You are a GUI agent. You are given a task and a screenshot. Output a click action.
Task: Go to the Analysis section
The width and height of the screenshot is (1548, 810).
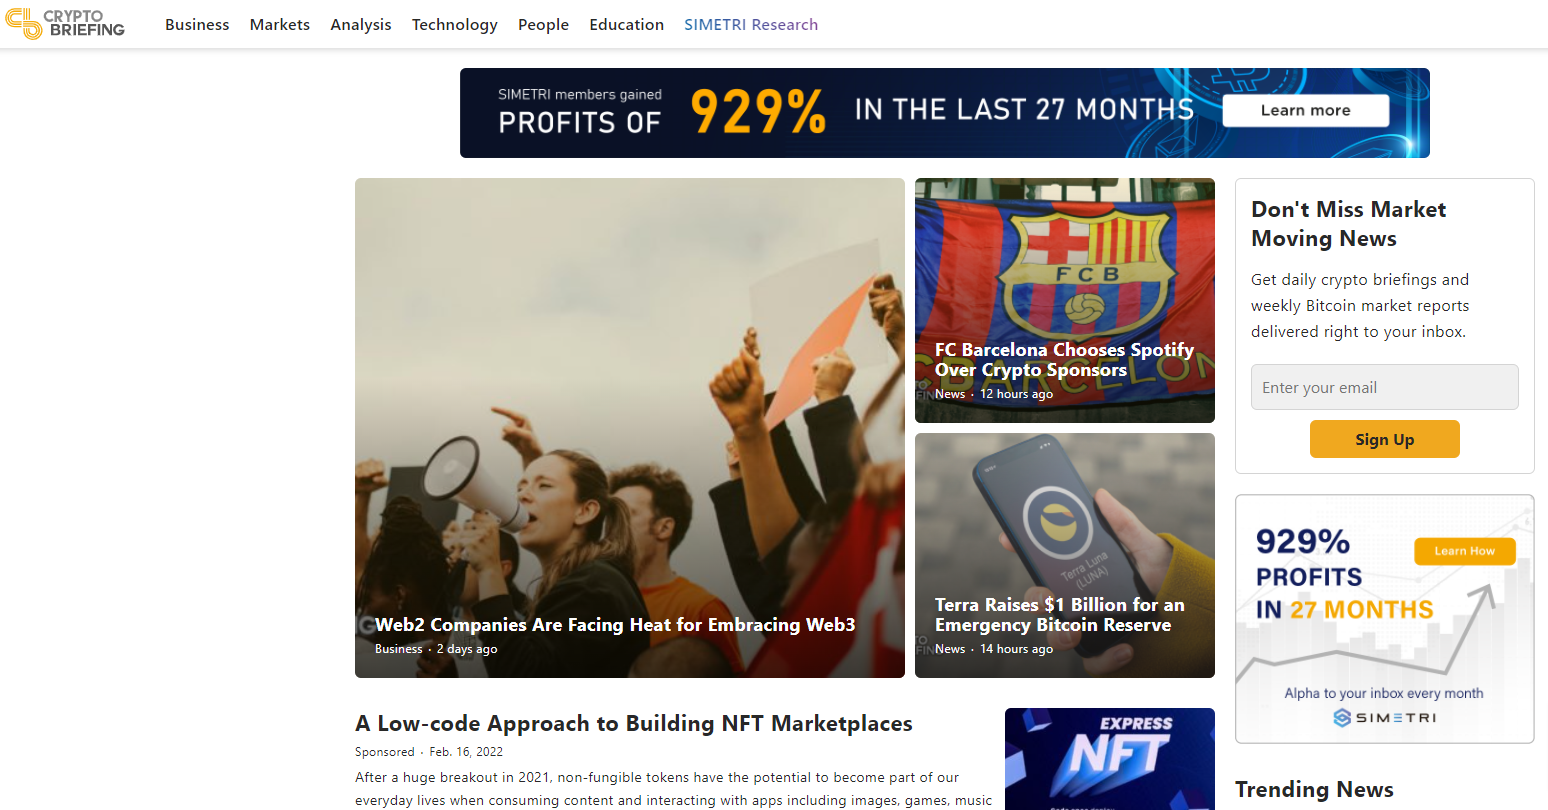click(361, 24)
